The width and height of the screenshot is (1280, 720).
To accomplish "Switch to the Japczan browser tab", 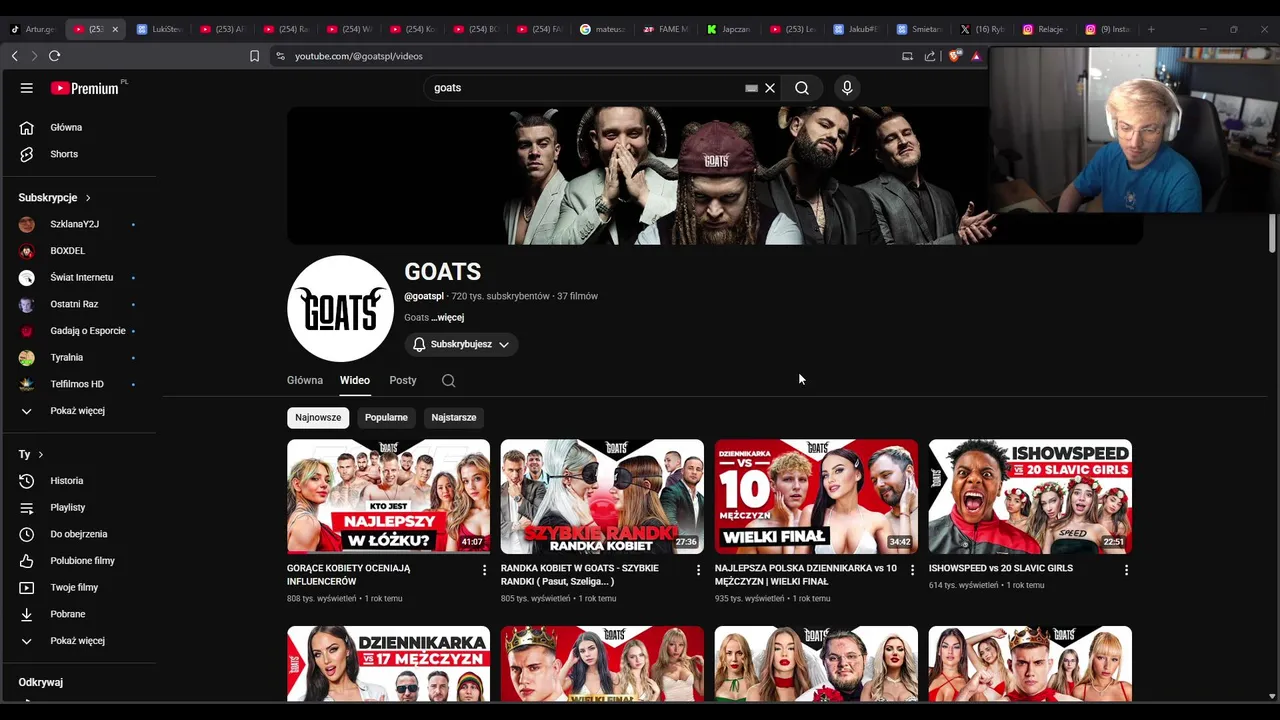I will (x=729, y=29).
